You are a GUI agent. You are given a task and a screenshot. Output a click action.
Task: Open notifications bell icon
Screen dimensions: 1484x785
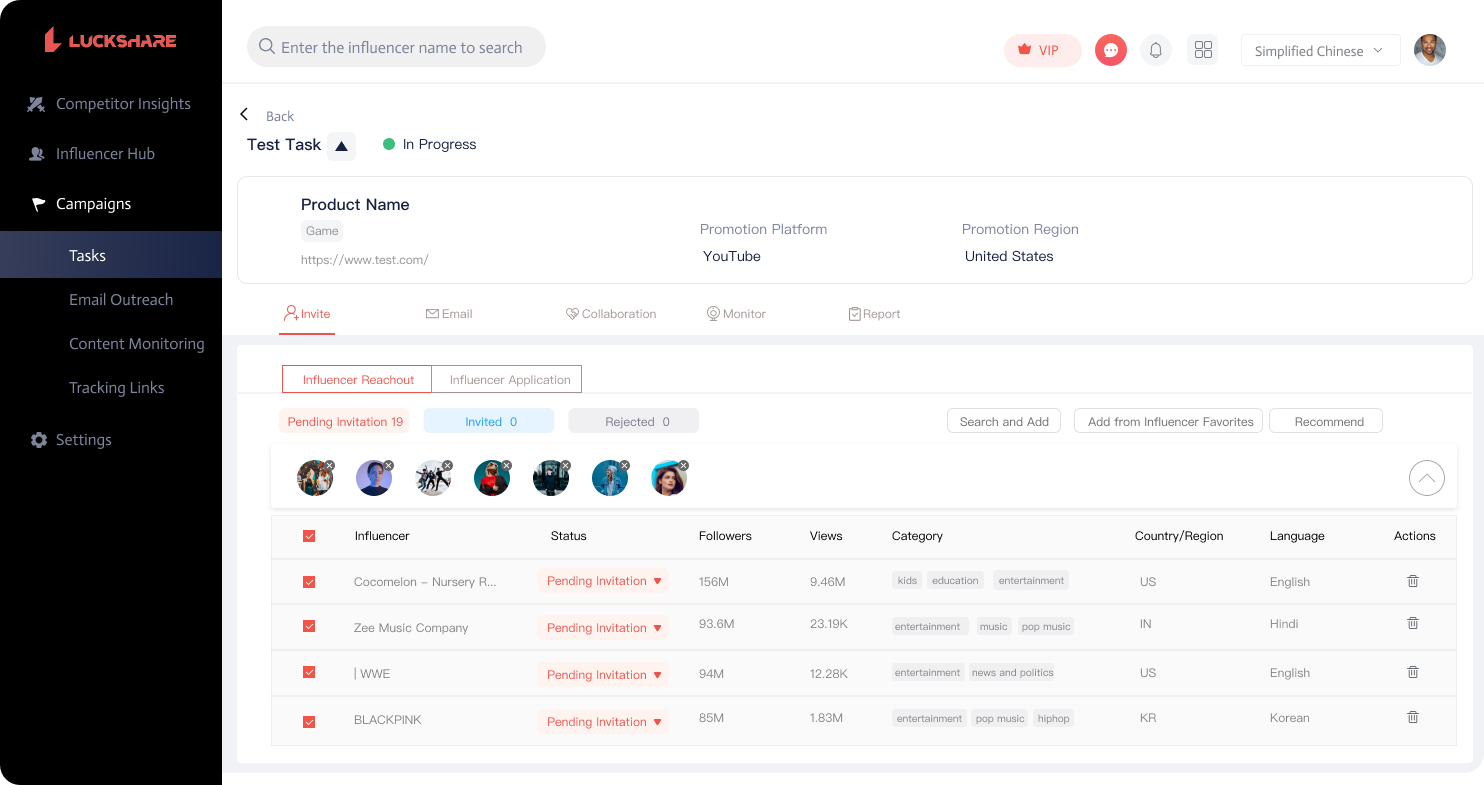tap(1156, 50)
